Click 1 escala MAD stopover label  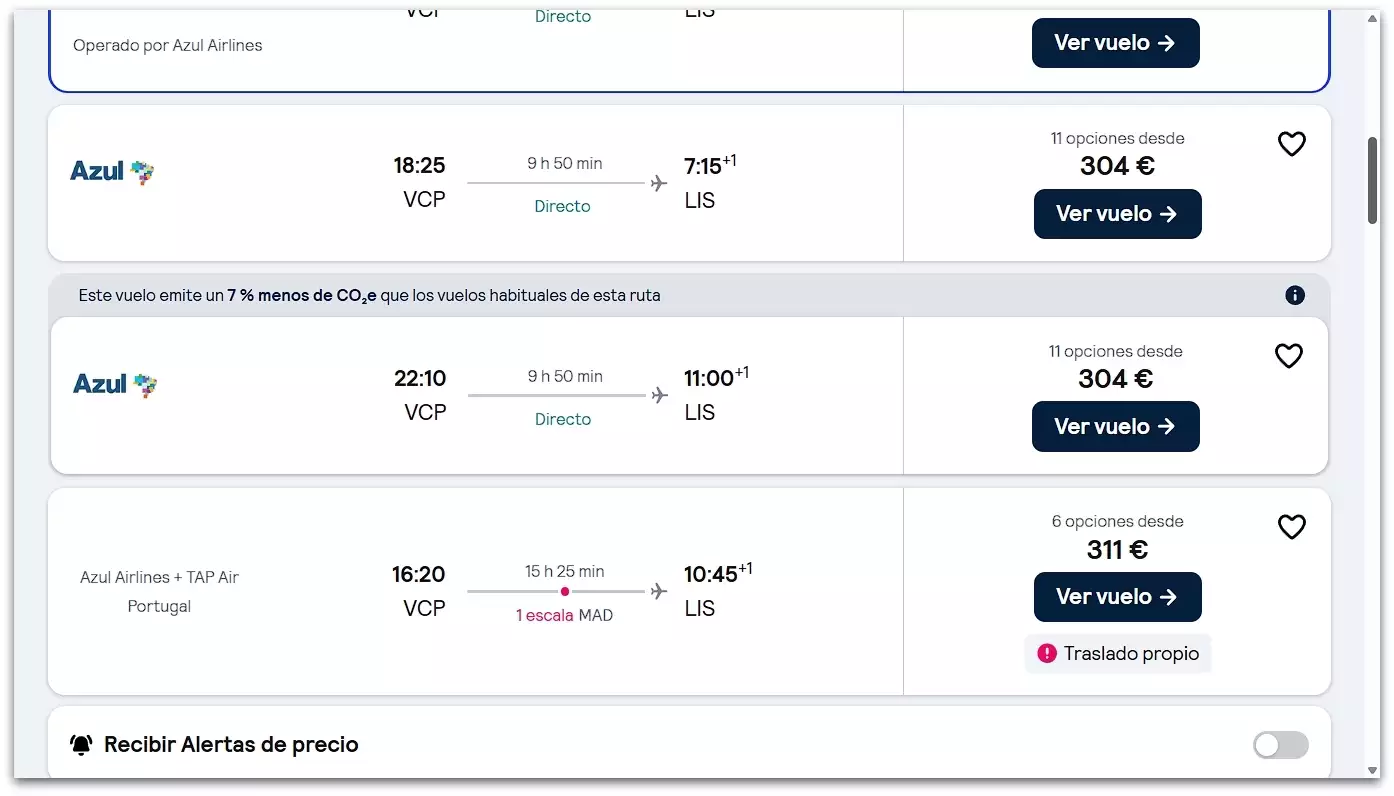tap(564, 615)
